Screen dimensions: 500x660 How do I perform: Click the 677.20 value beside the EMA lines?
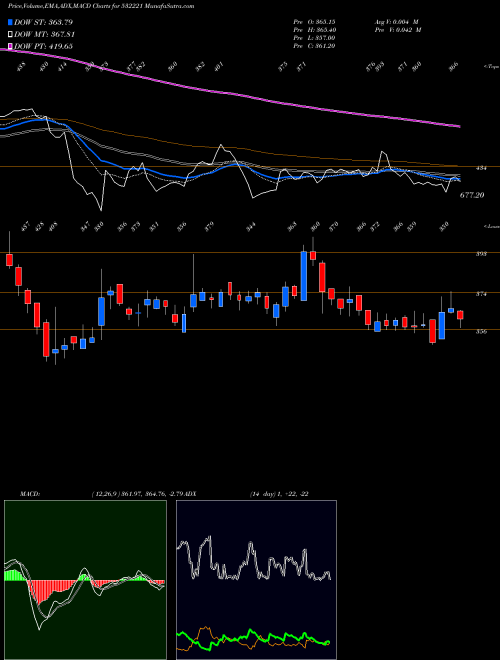click(x=472, y=195)
